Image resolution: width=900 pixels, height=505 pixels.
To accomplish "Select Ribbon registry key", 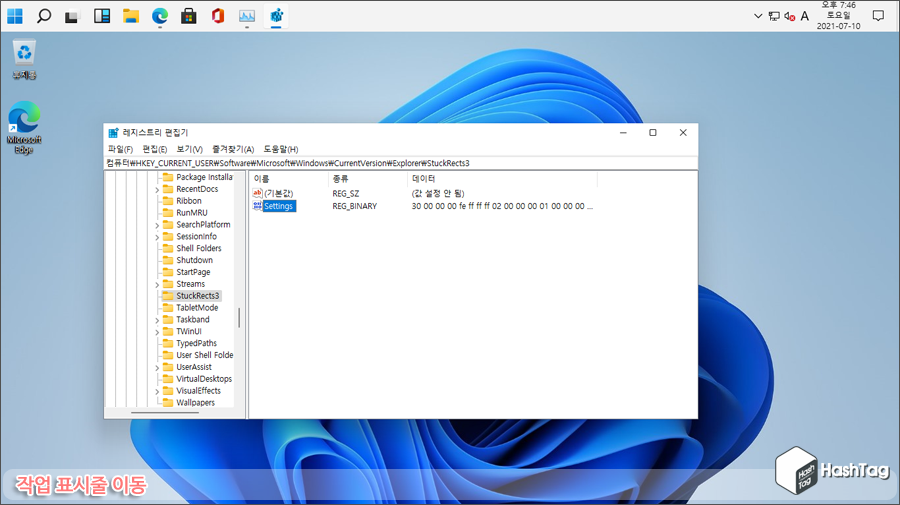I will pos(189,201).
